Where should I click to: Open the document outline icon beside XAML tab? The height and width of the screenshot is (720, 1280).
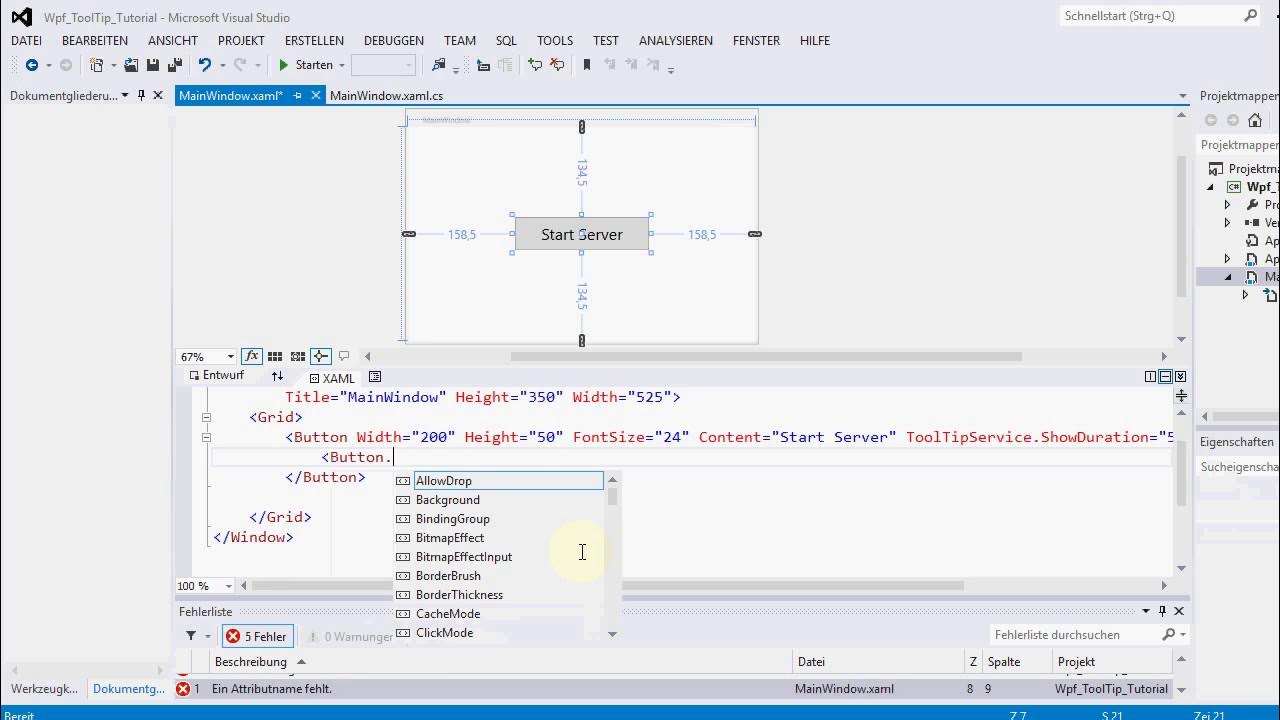[x=375, y=377]
